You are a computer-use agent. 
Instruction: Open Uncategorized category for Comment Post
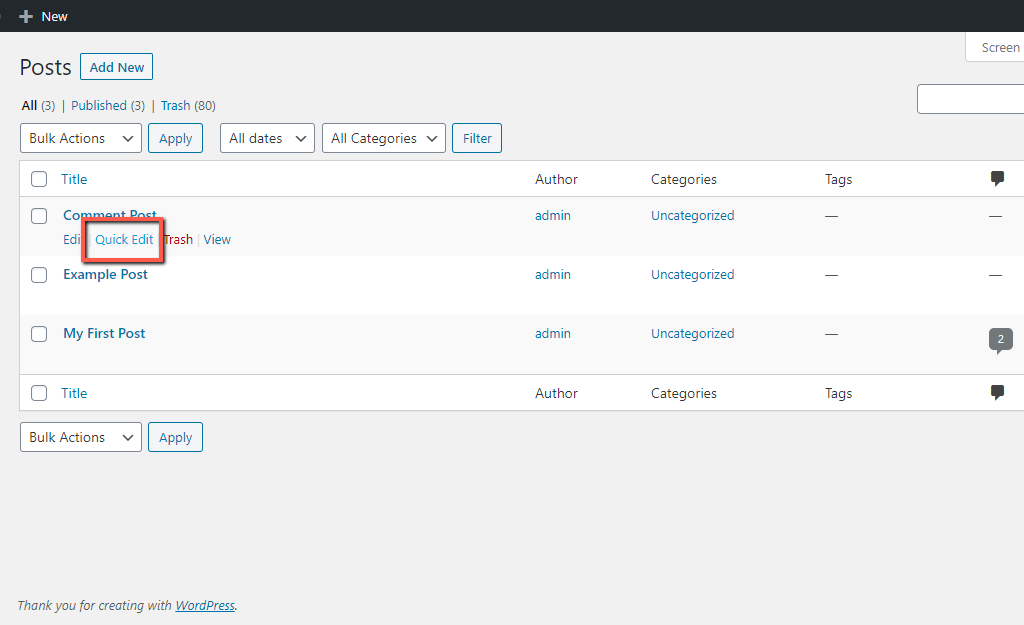coord(692,216)
